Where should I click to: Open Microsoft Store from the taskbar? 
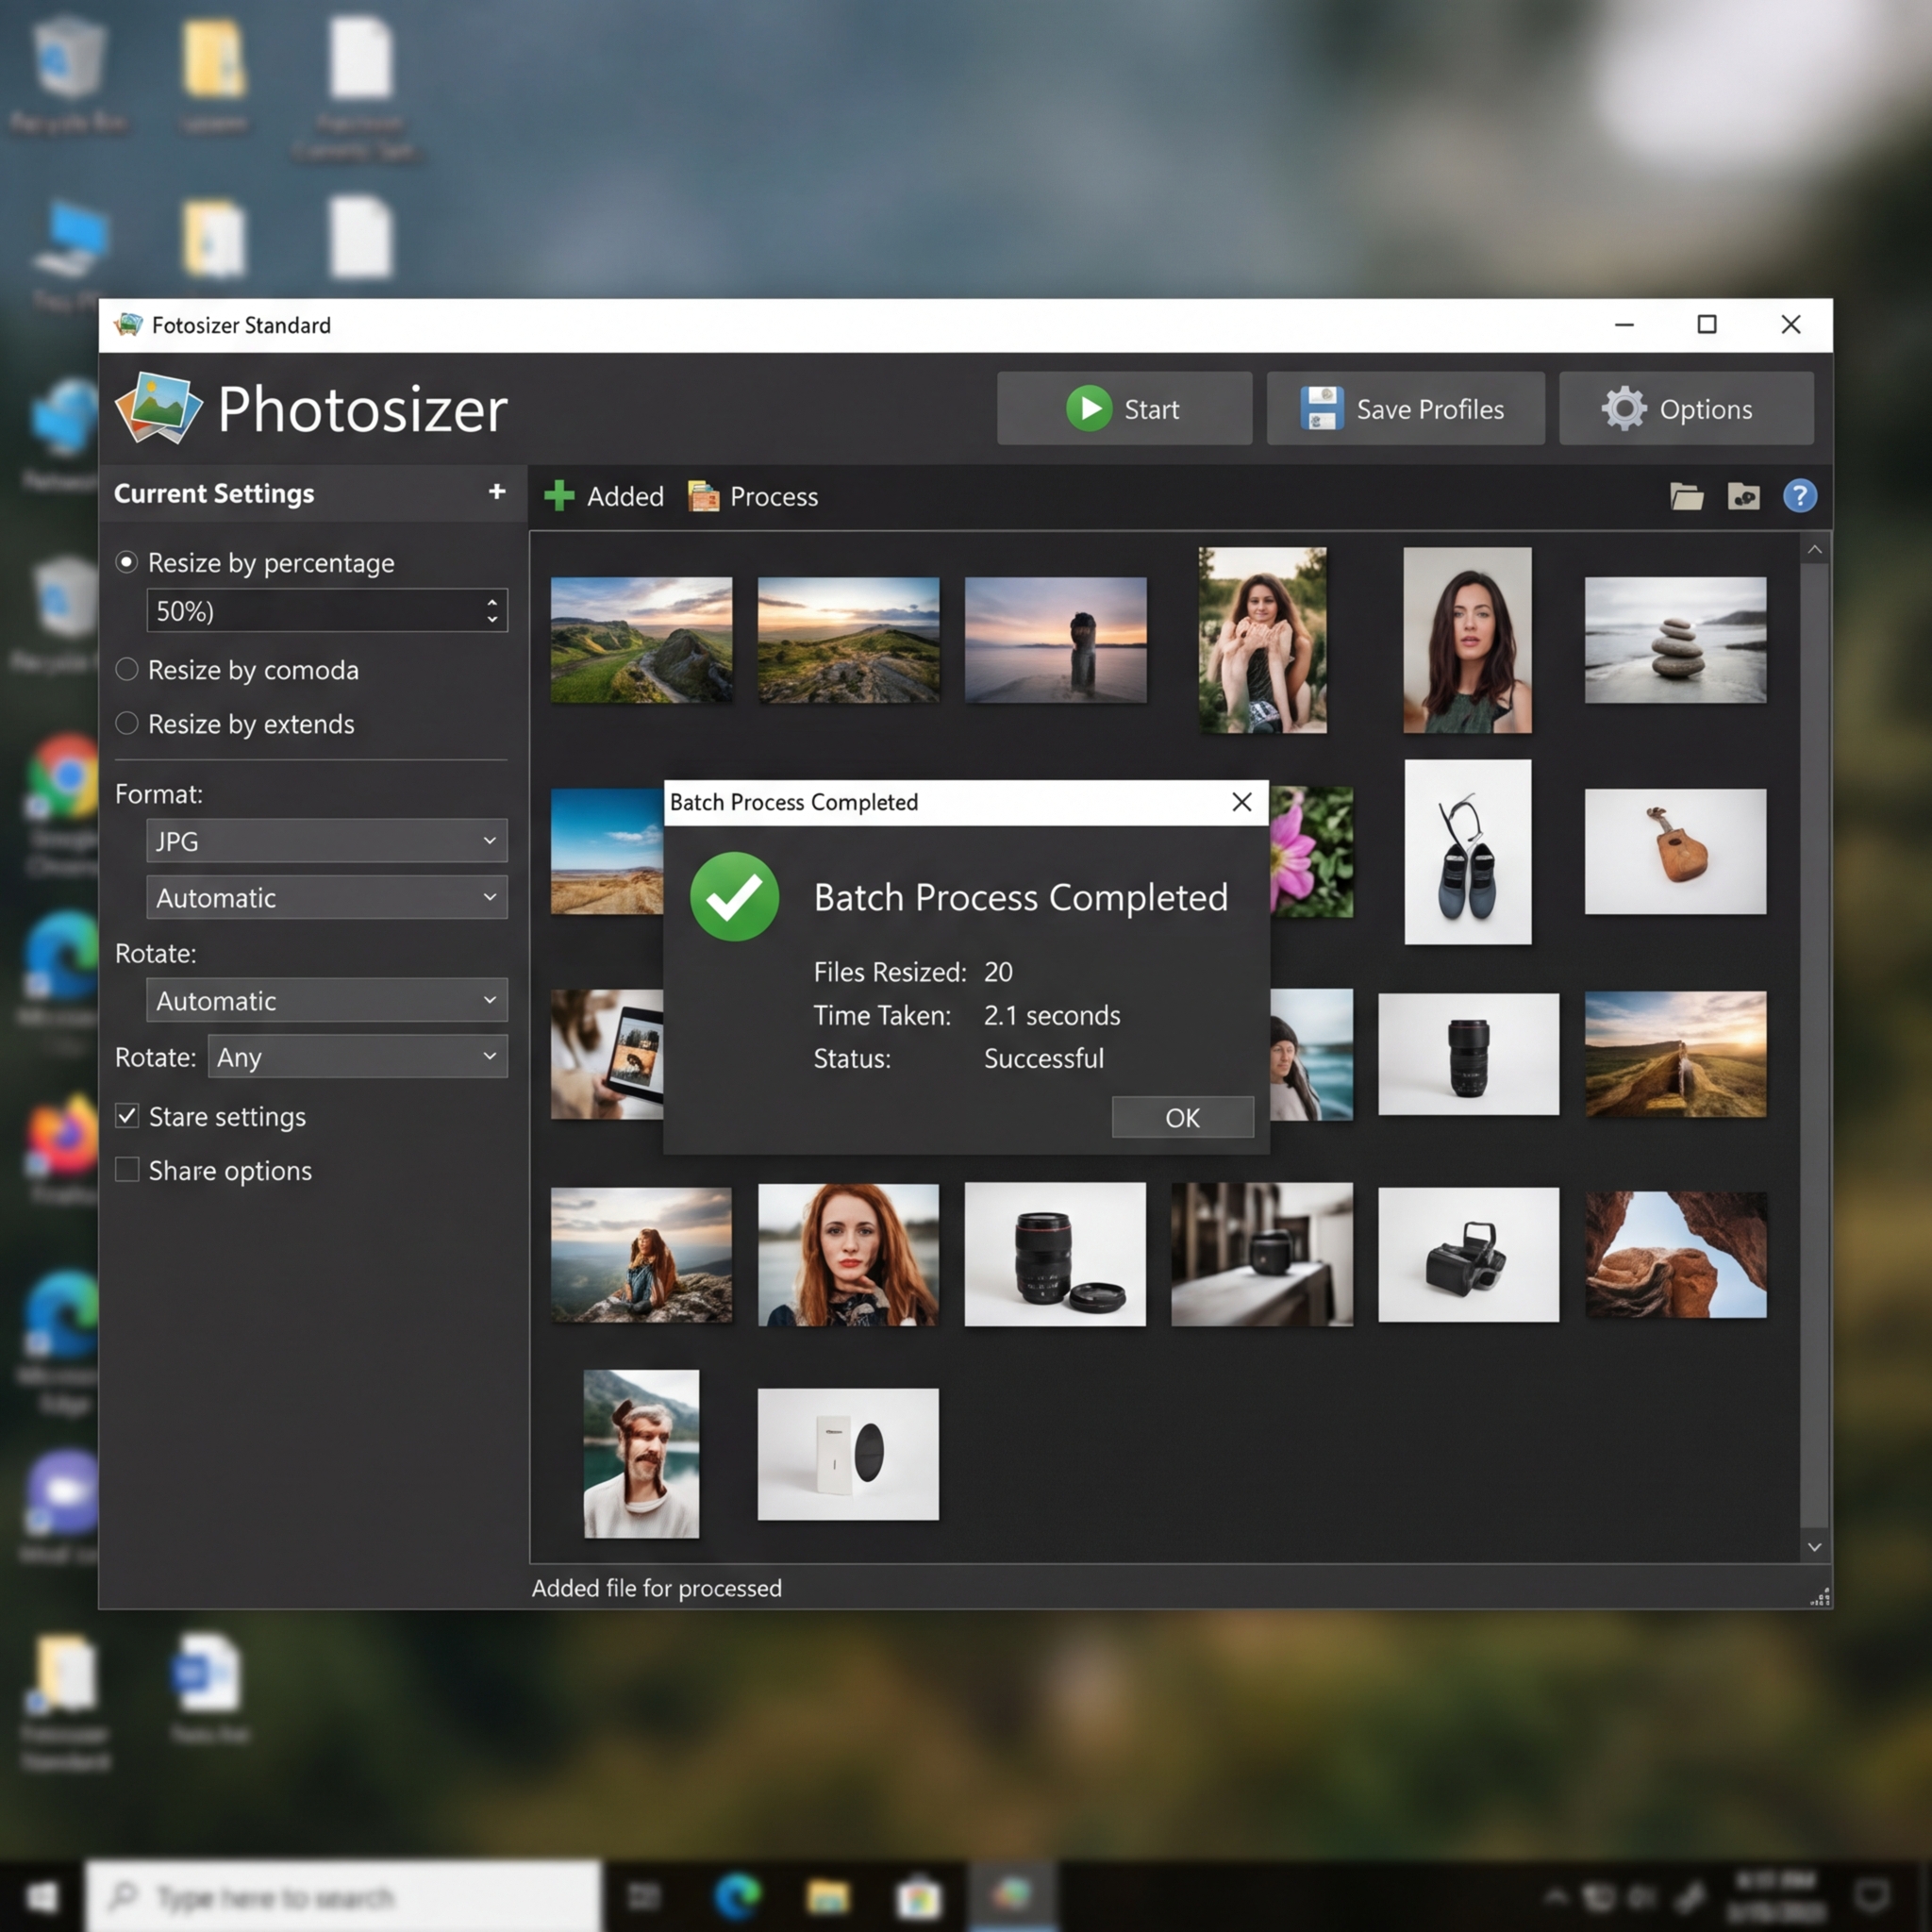(918, 1896)
